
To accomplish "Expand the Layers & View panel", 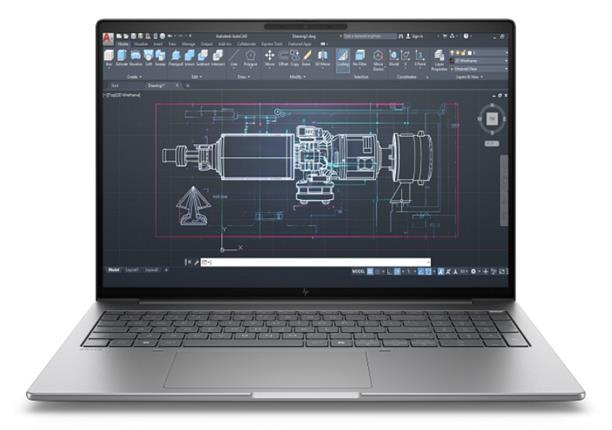I will 470,77.
